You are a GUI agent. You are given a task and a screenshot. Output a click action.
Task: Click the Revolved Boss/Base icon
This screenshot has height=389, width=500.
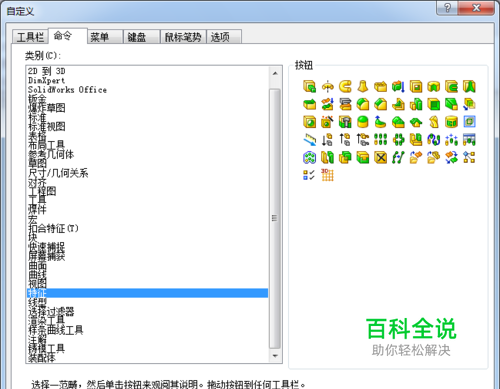(328, 87)
